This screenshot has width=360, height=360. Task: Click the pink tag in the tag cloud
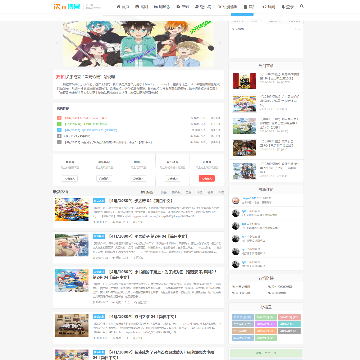[289, 317]
